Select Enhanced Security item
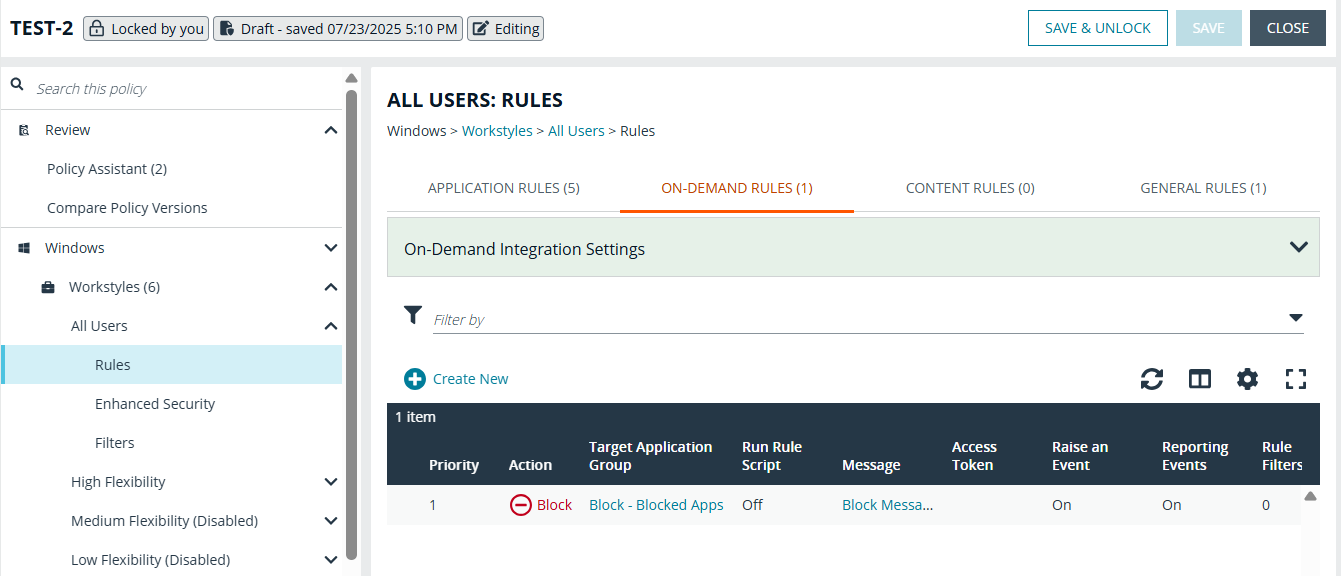The height and width of the screenshot is (576, 1341). pyautogui.click(x=155, y=404)
